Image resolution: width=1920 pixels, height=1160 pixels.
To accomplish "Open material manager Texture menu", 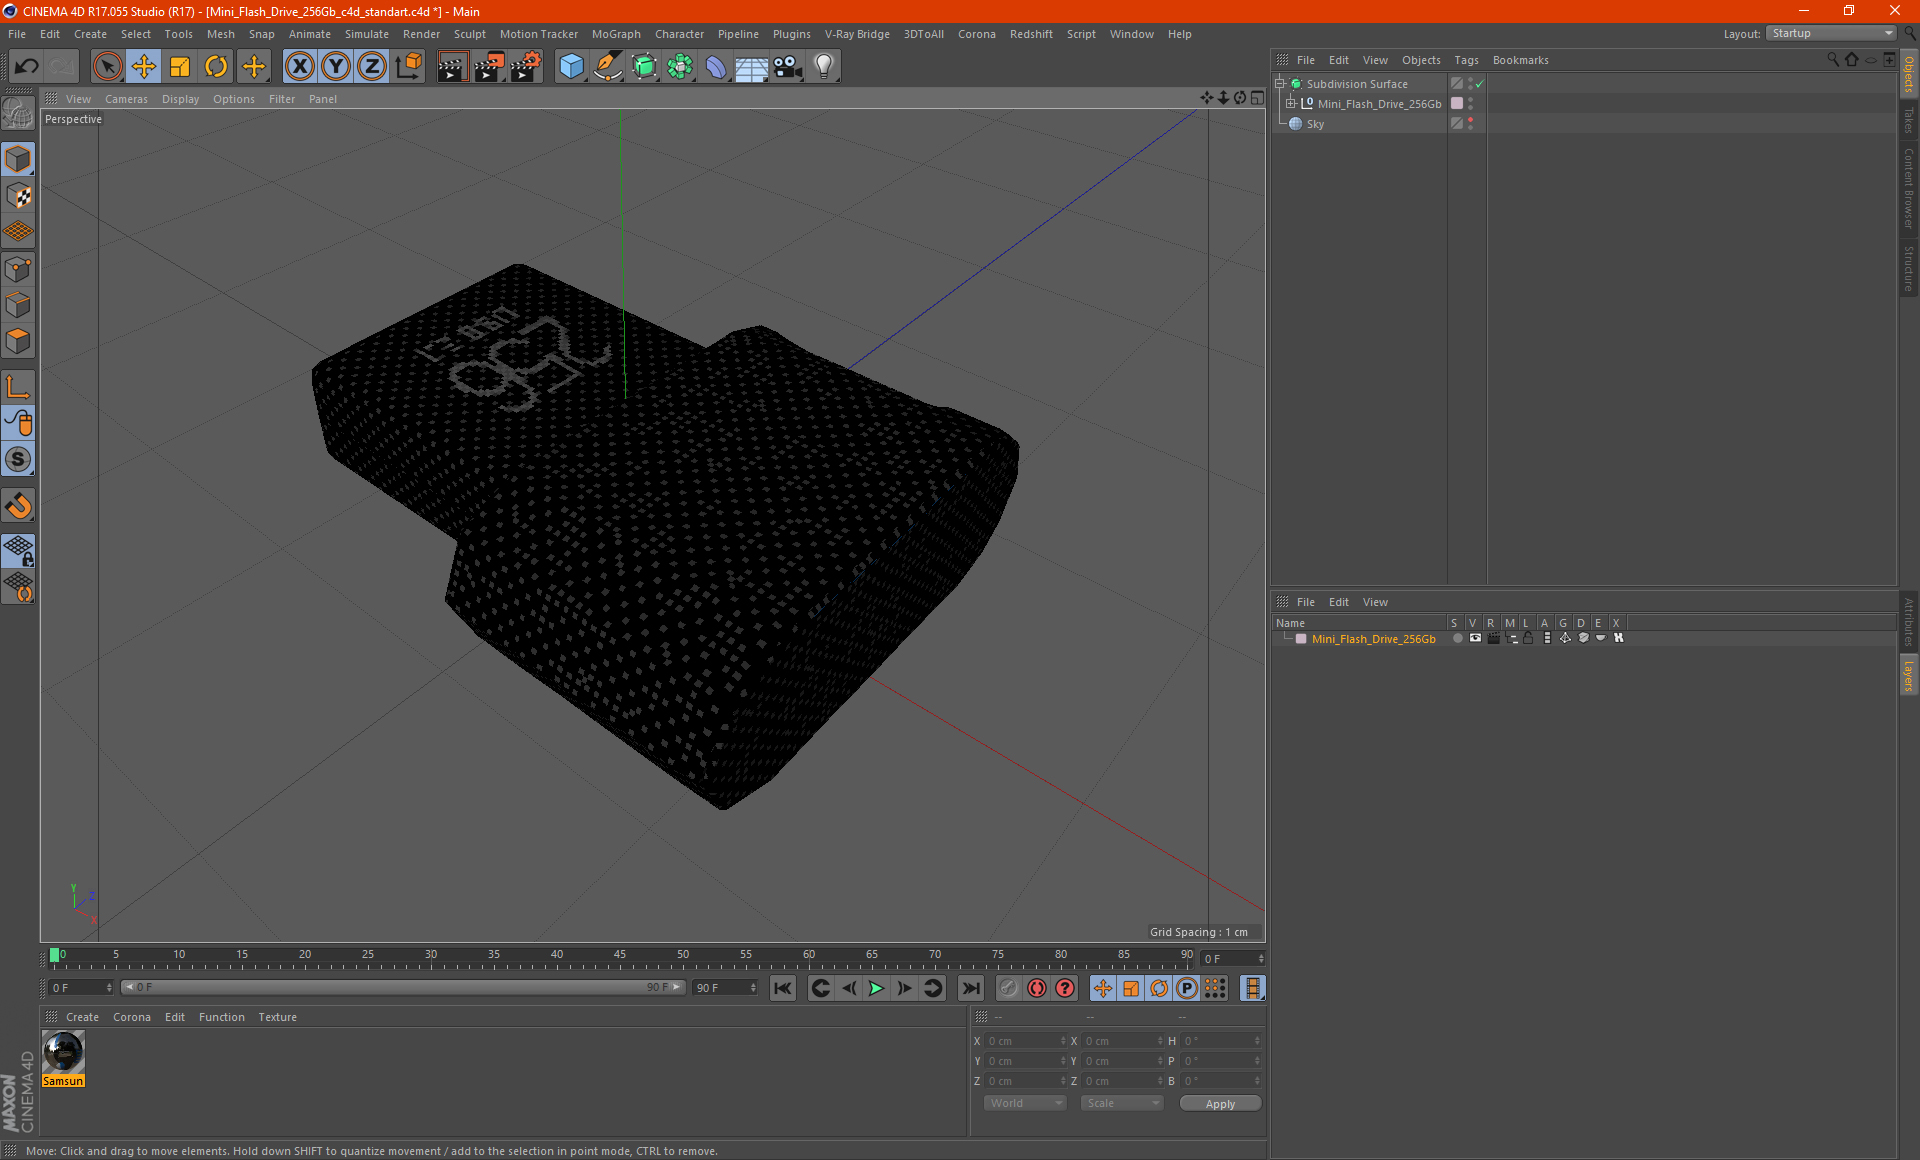I will coord(277,1017).
